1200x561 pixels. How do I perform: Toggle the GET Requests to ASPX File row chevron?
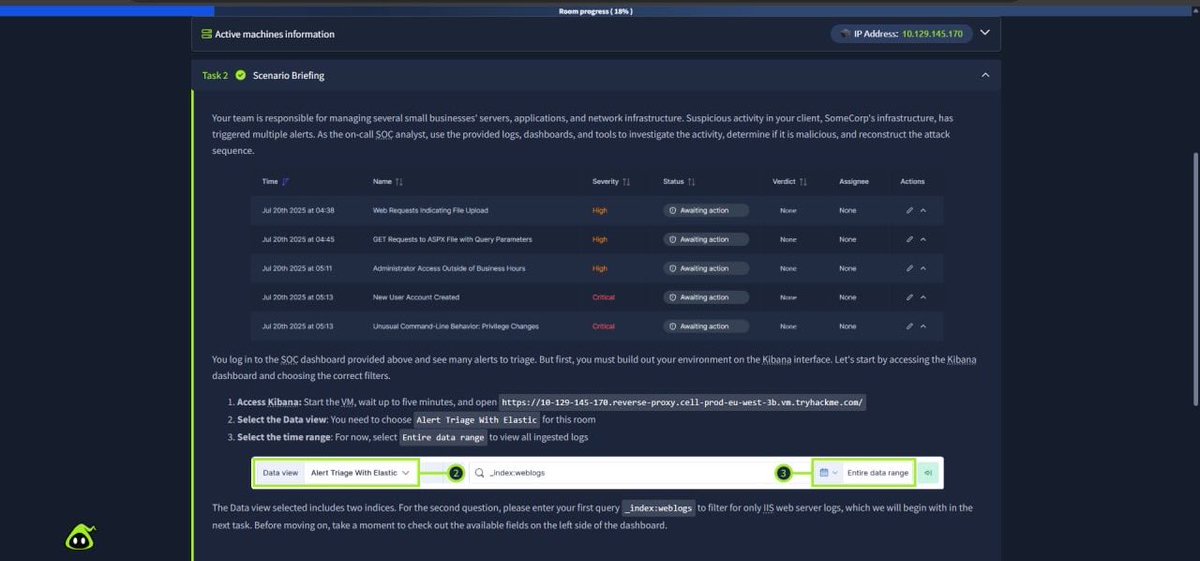click(x=923, y=240)
